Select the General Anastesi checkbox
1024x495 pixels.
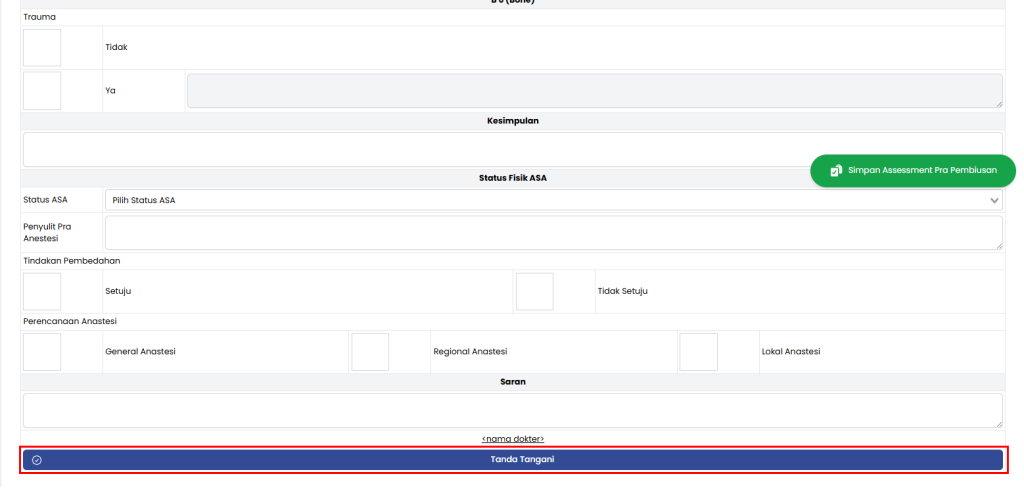42,352
